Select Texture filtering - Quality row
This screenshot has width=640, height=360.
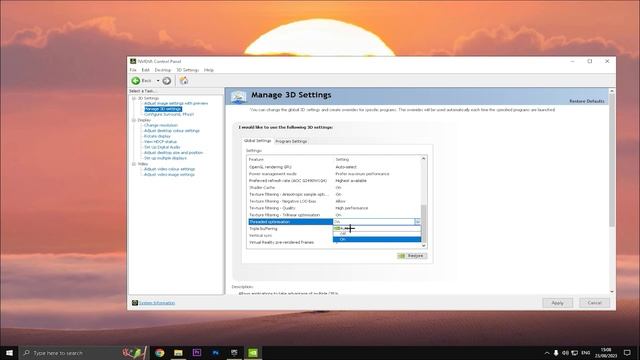(x=334, y=208)
